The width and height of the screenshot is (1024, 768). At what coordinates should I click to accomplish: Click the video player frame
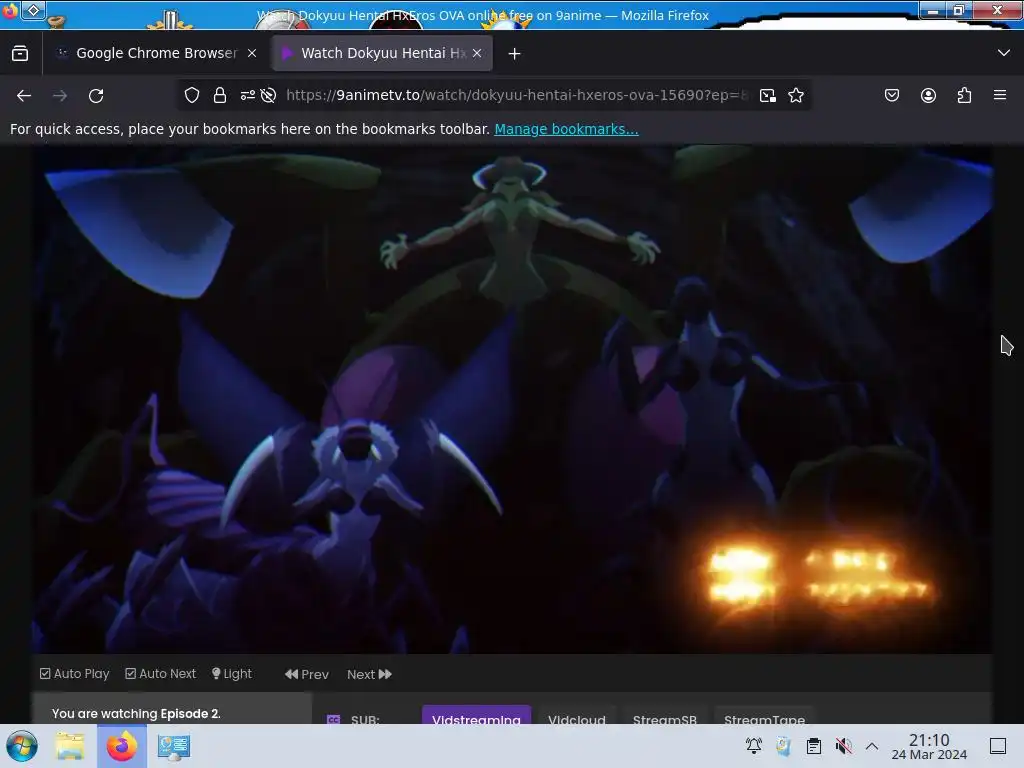512,400
